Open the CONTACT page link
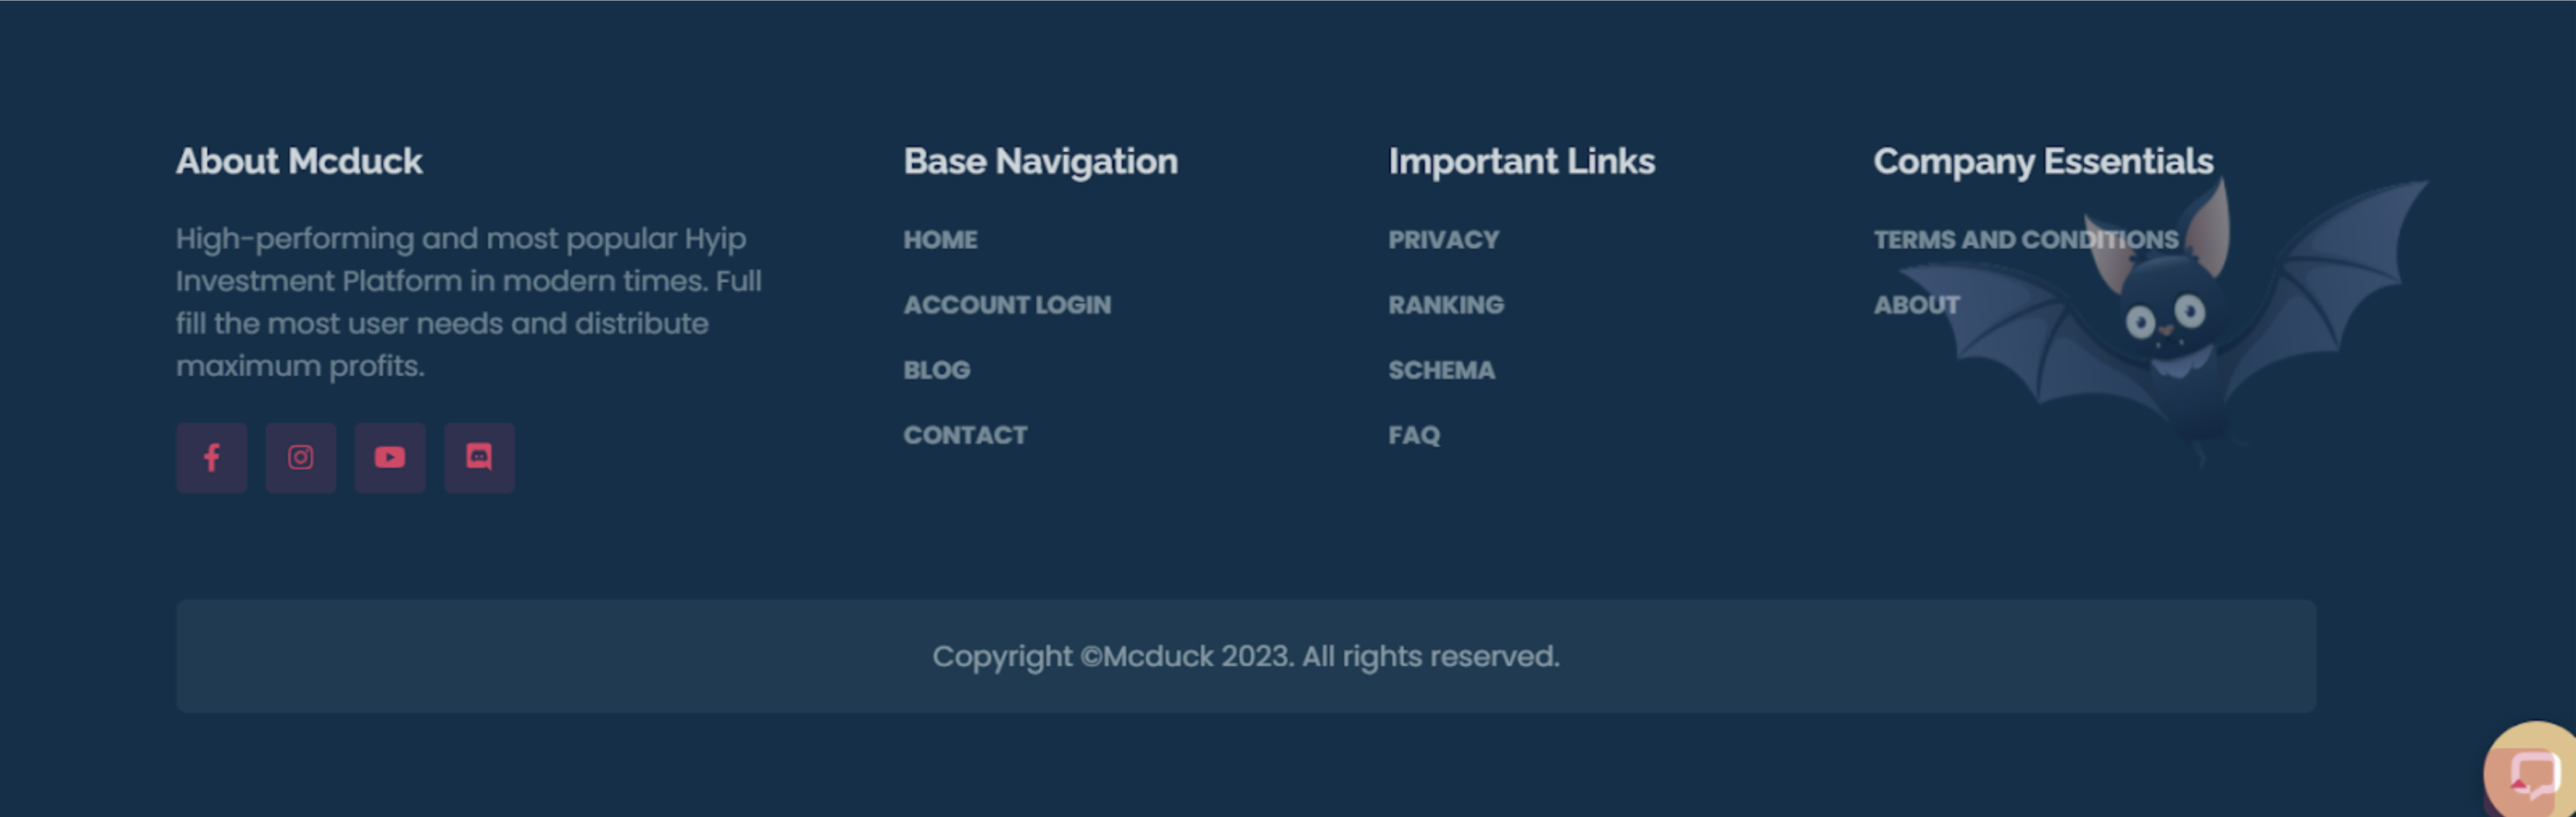Screen dimensions: 2576x817 pos(965,435)
